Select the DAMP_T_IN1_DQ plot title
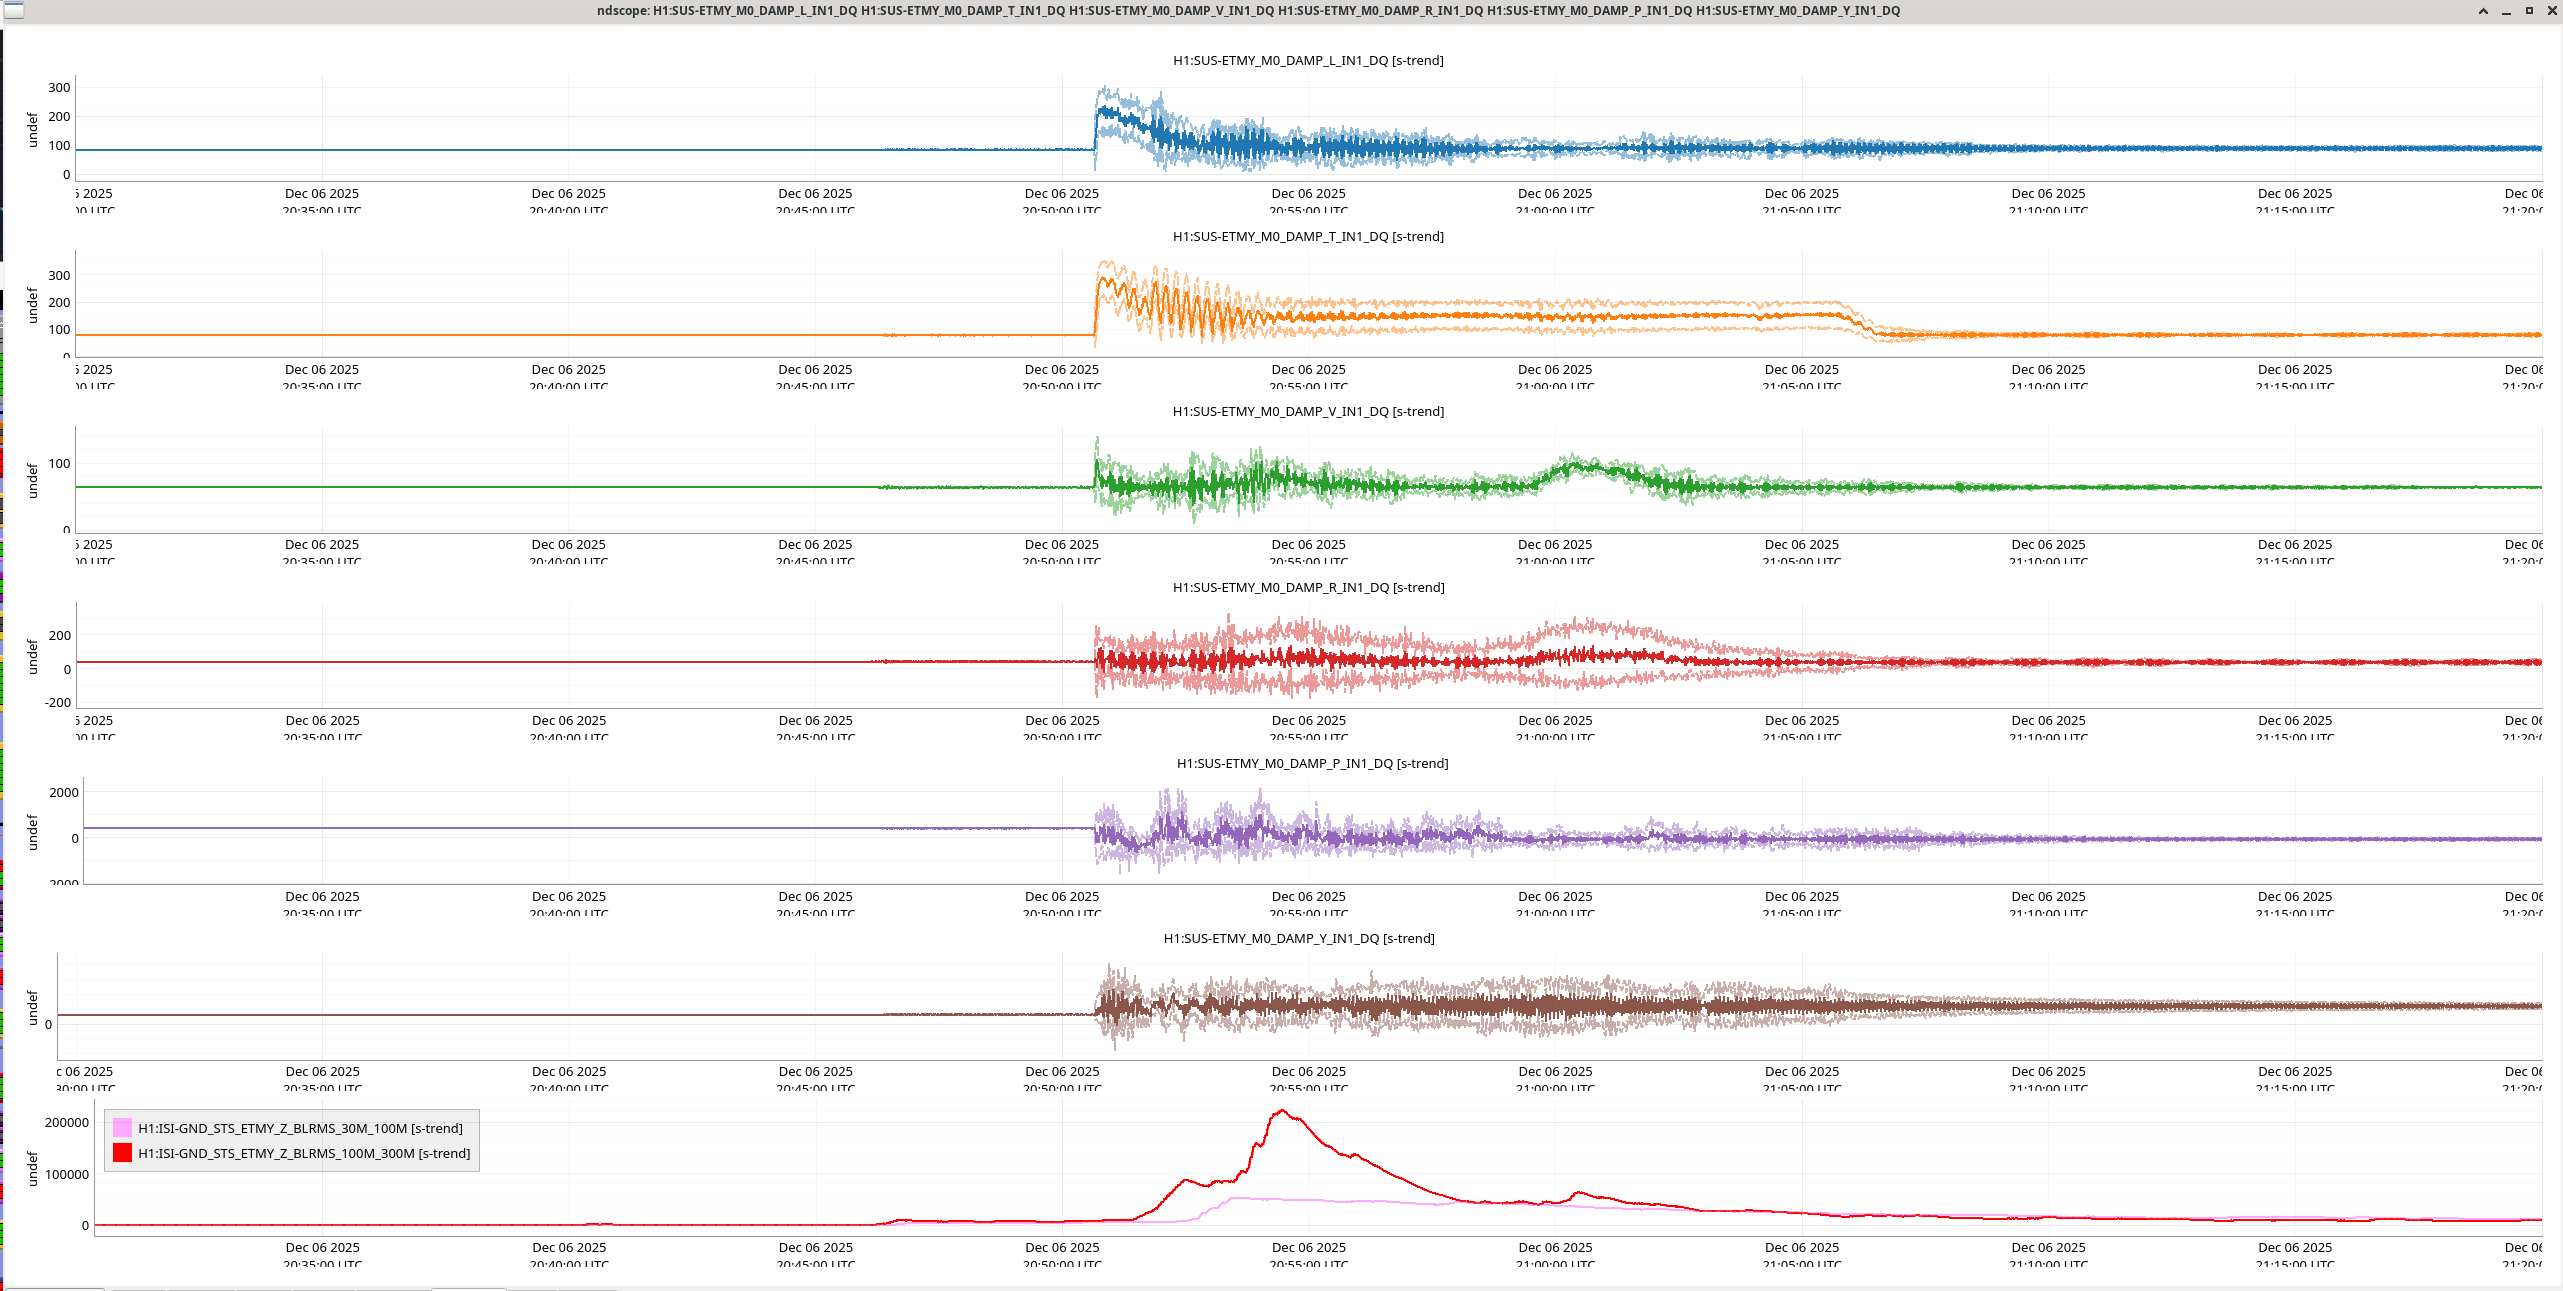This screenshot has width=2563, height=1291. coord(1308,236)
